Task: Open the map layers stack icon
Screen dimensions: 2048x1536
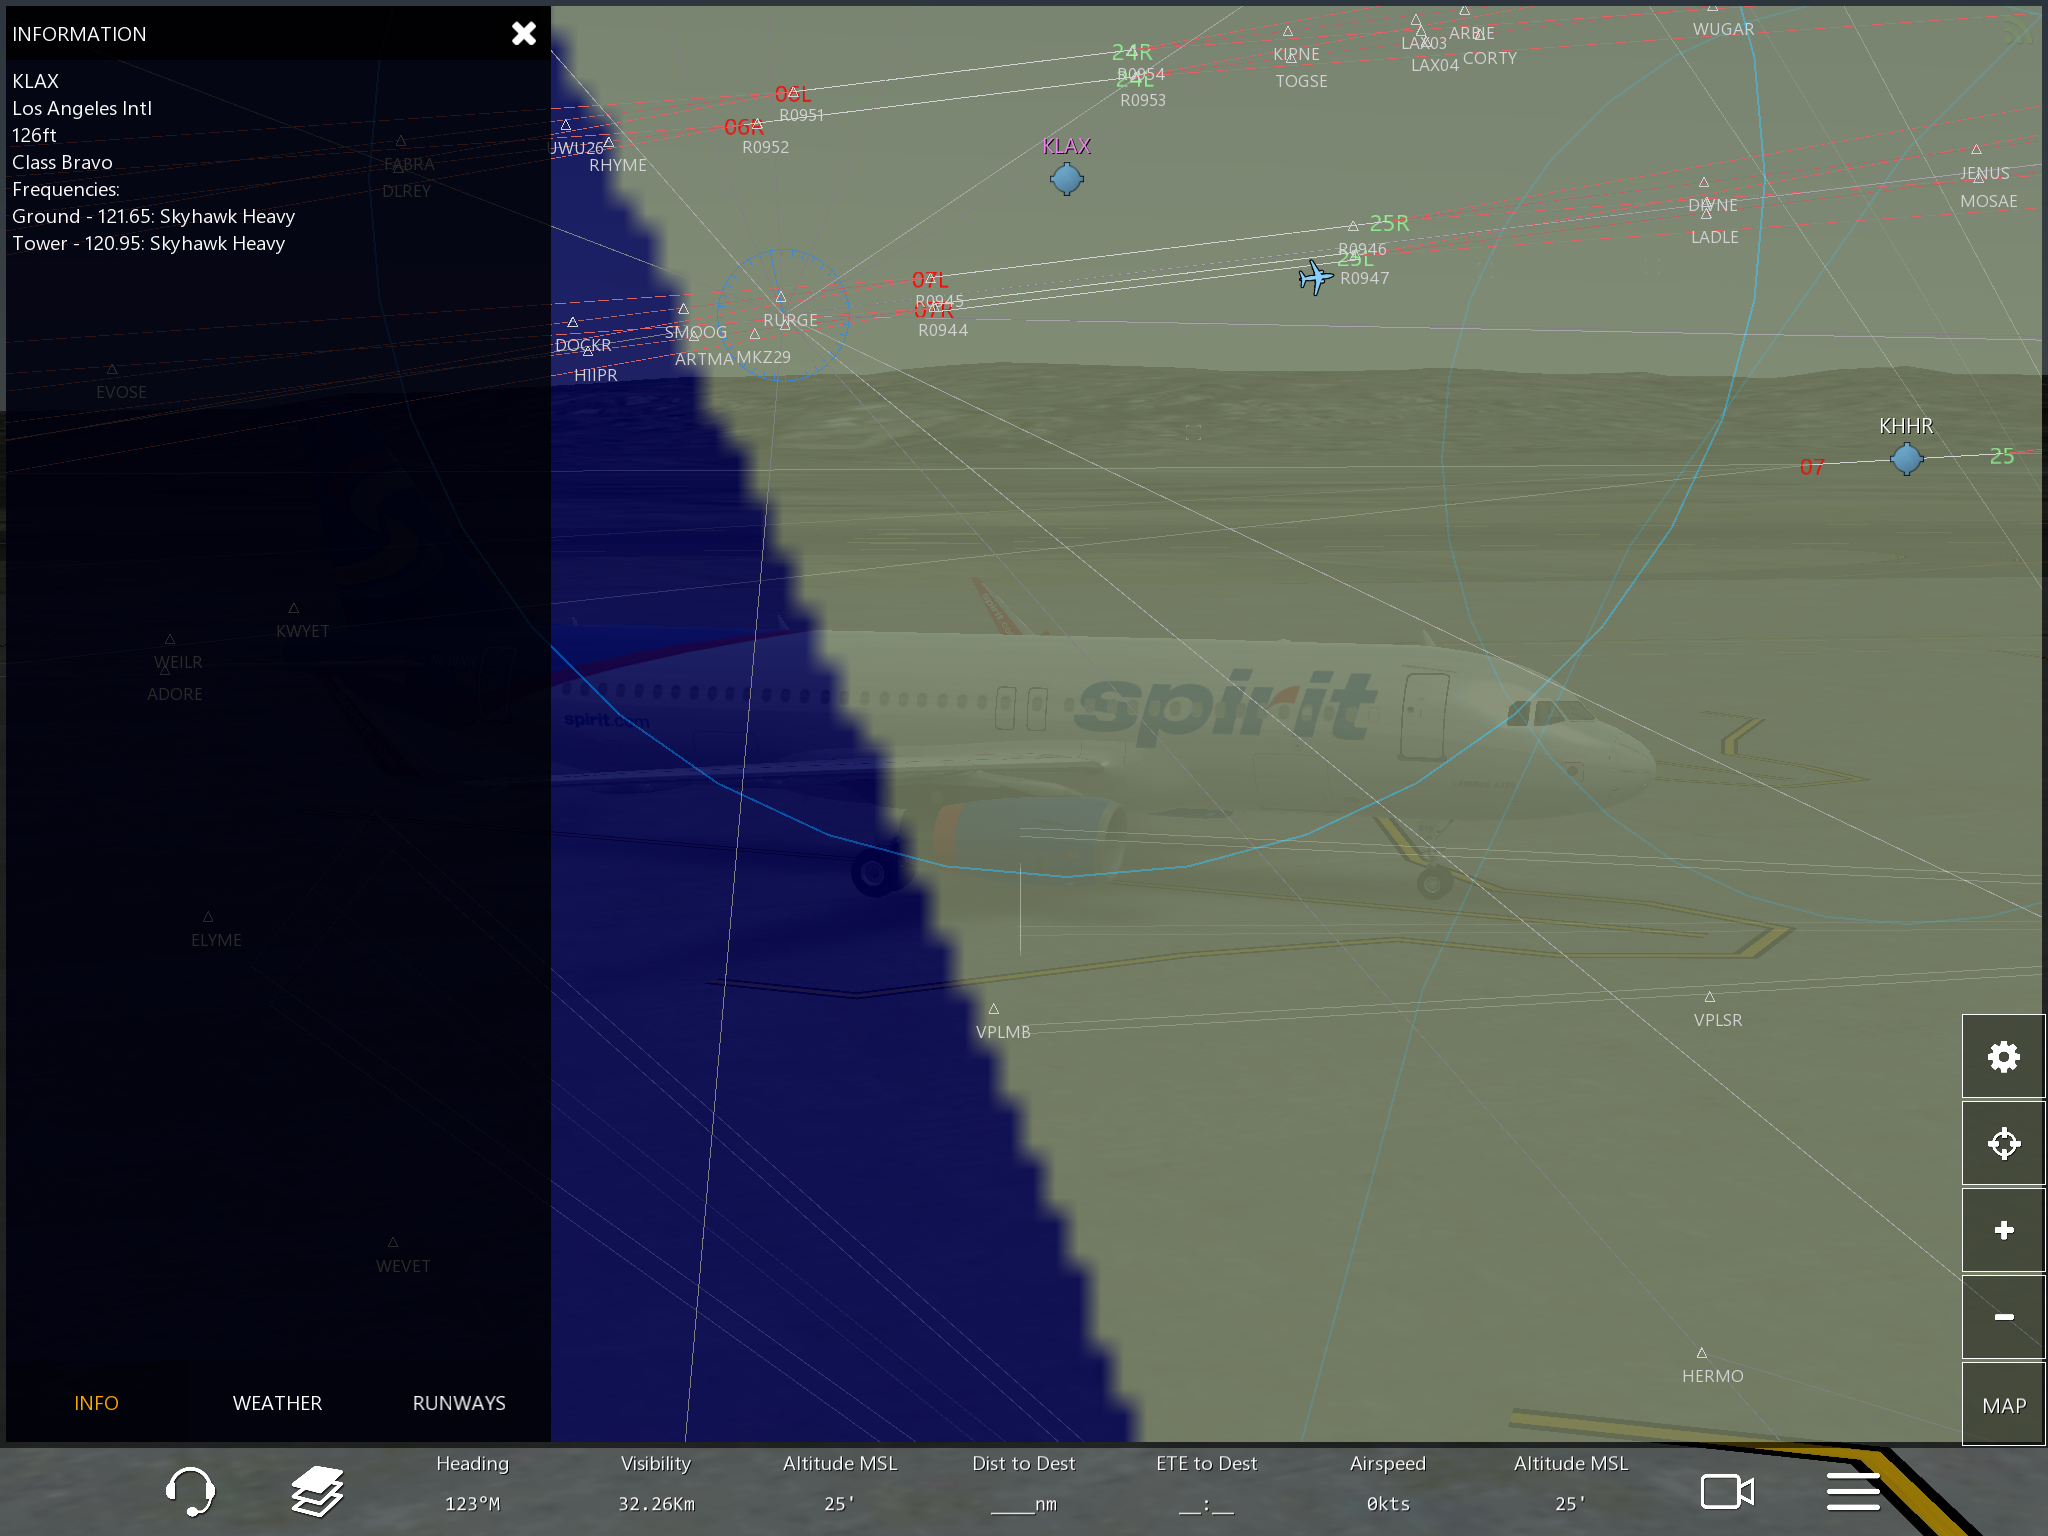Action: pos(317,1491)
